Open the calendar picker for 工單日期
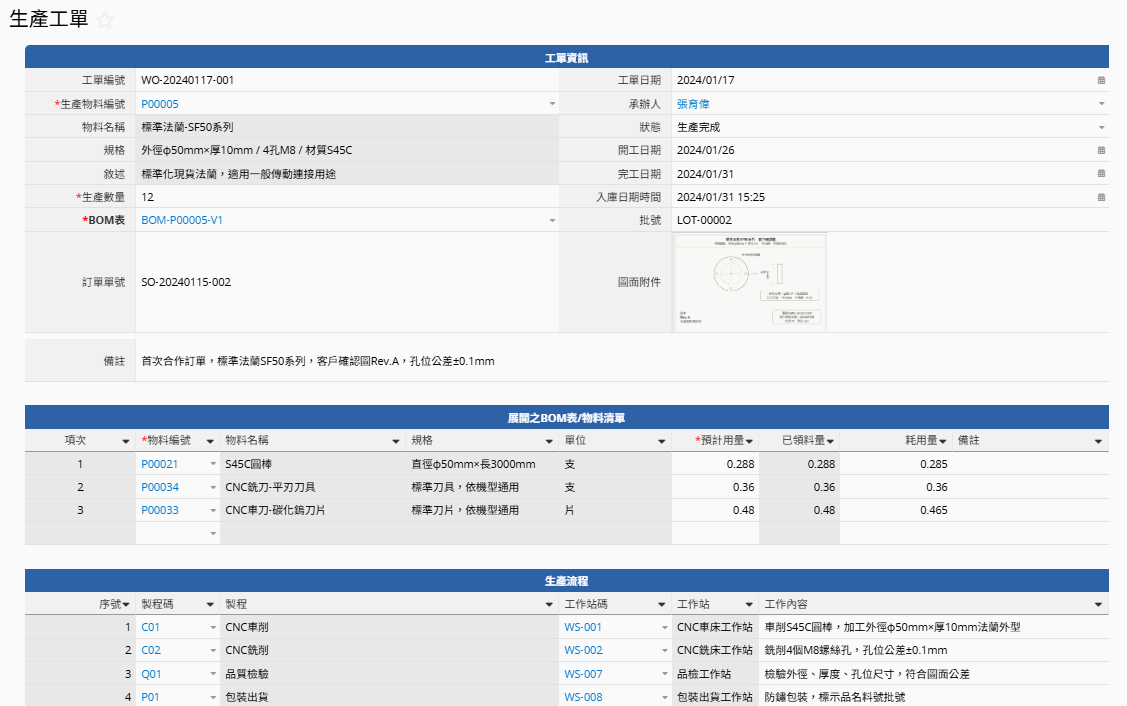The height and width of the screenshot is (706, 1127). tap(1101, 81)
